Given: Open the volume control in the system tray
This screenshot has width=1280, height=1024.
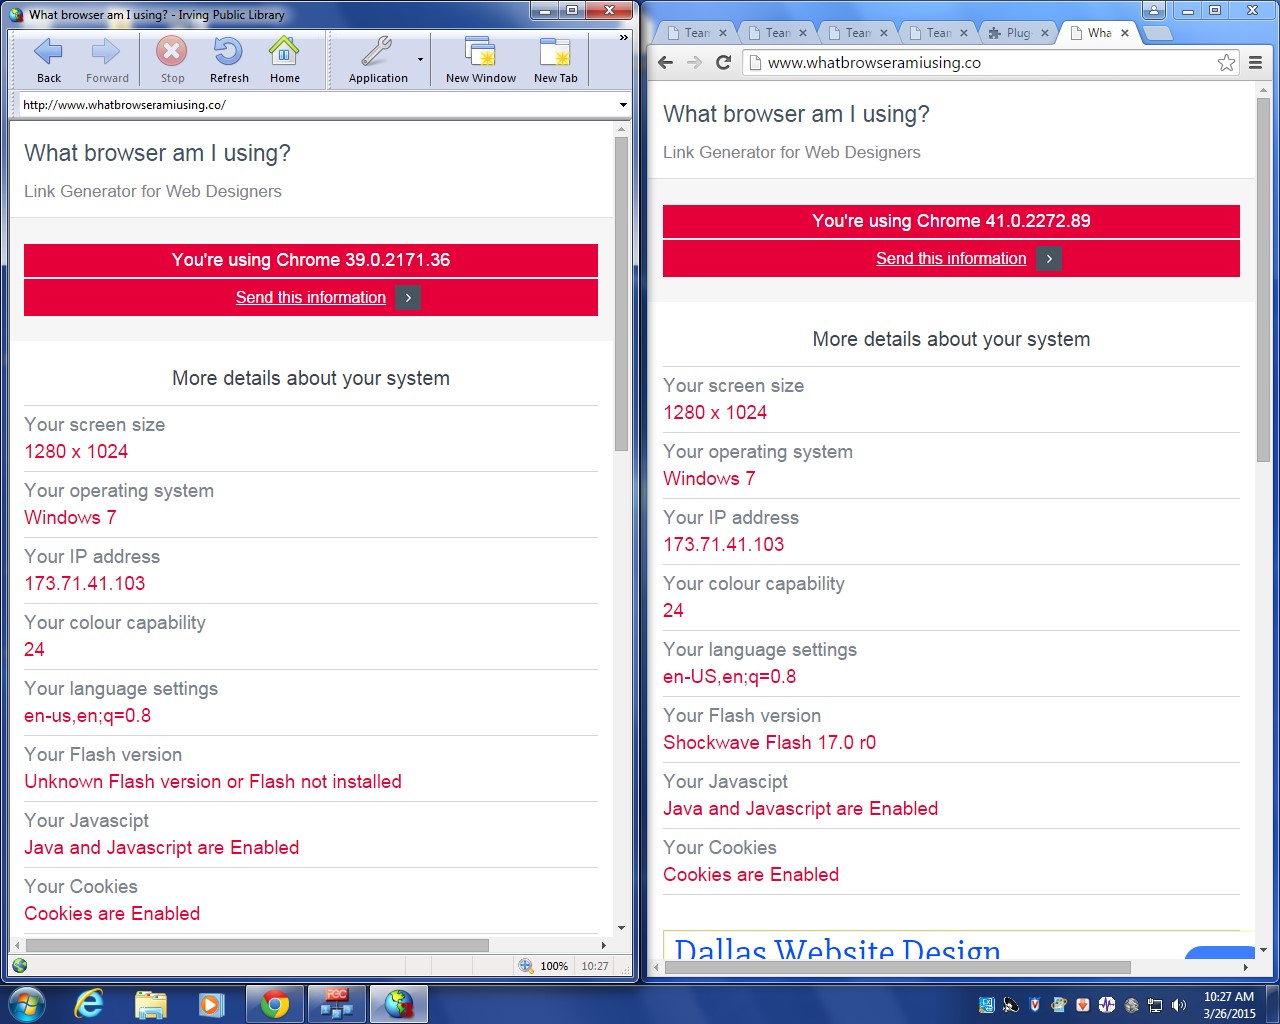Looking at the screenshot, I should click(x=1181, y=1004).
